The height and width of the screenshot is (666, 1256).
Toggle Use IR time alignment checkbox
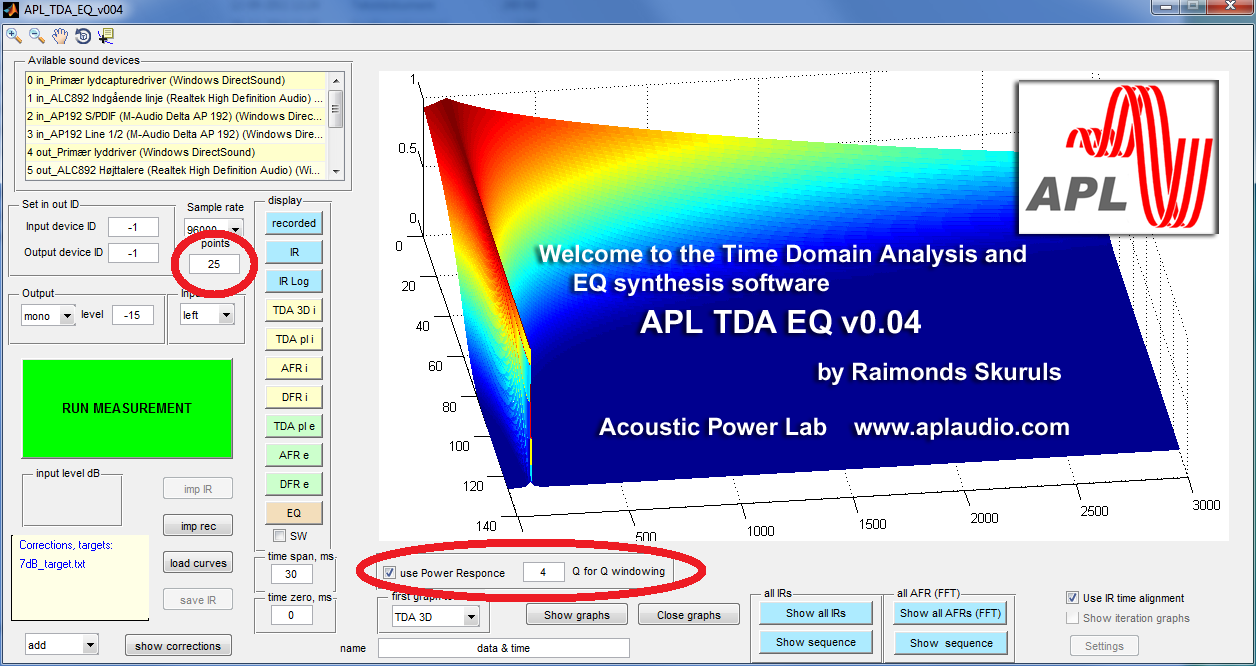click(1073, 598)
